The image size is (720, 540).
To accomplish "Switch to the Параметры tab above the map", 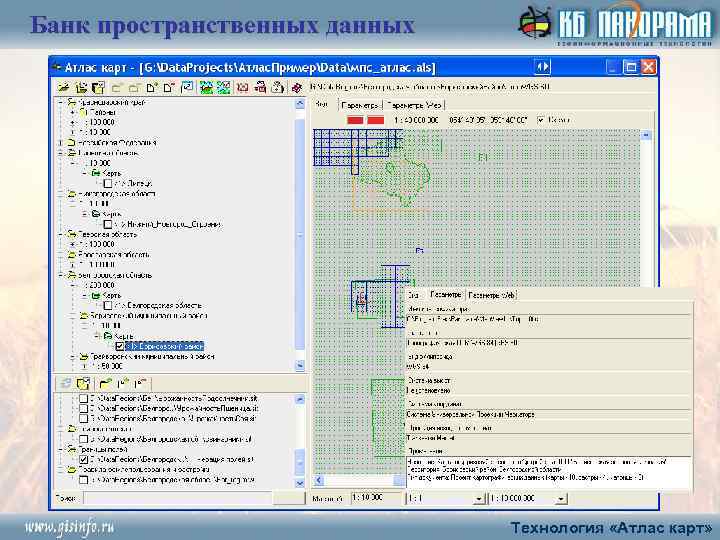I will click(360, 105).
